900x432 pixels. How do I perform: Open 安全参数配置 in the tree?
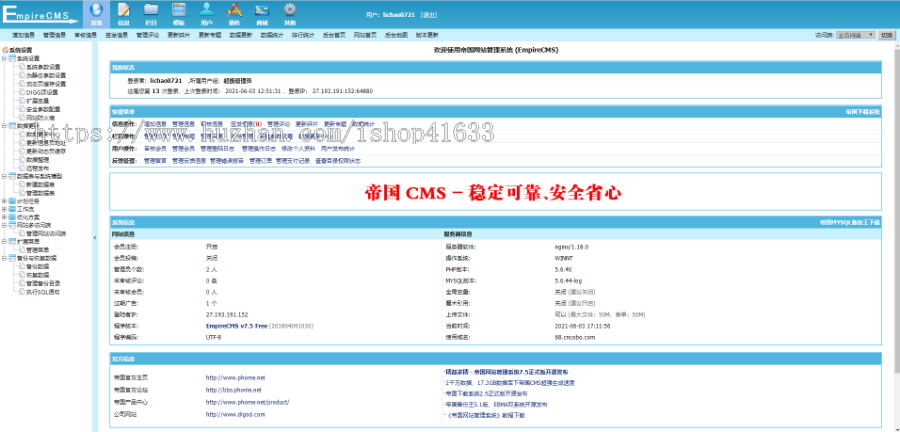tap(43, 109)
